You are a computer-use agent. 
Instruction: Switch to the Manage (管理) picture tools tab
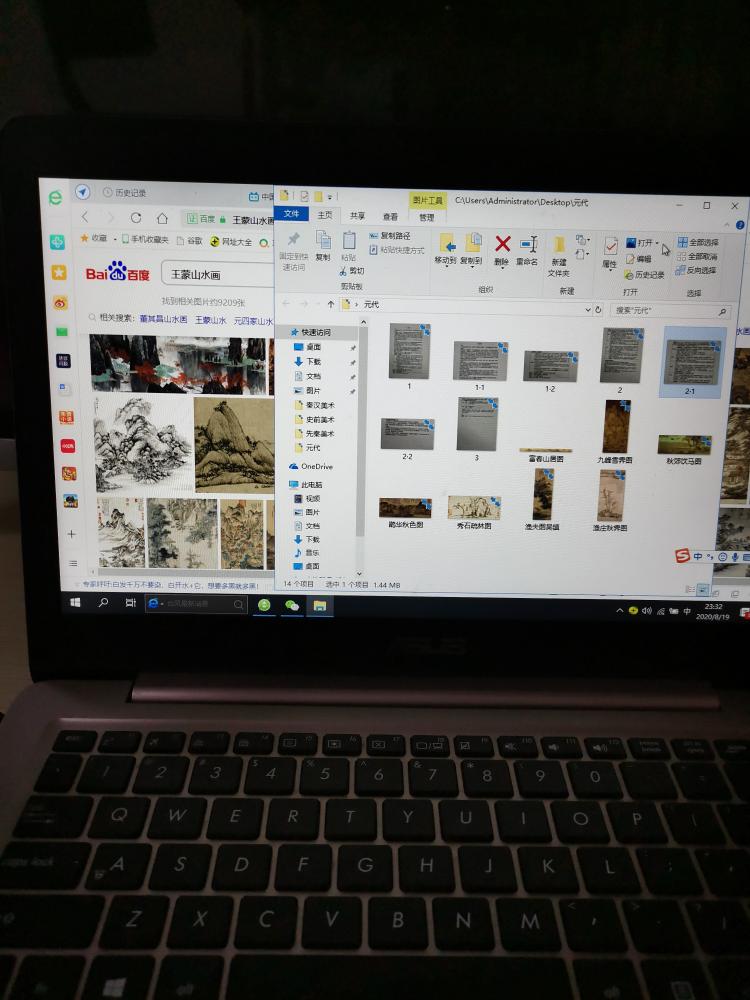(x=427, y=217)
